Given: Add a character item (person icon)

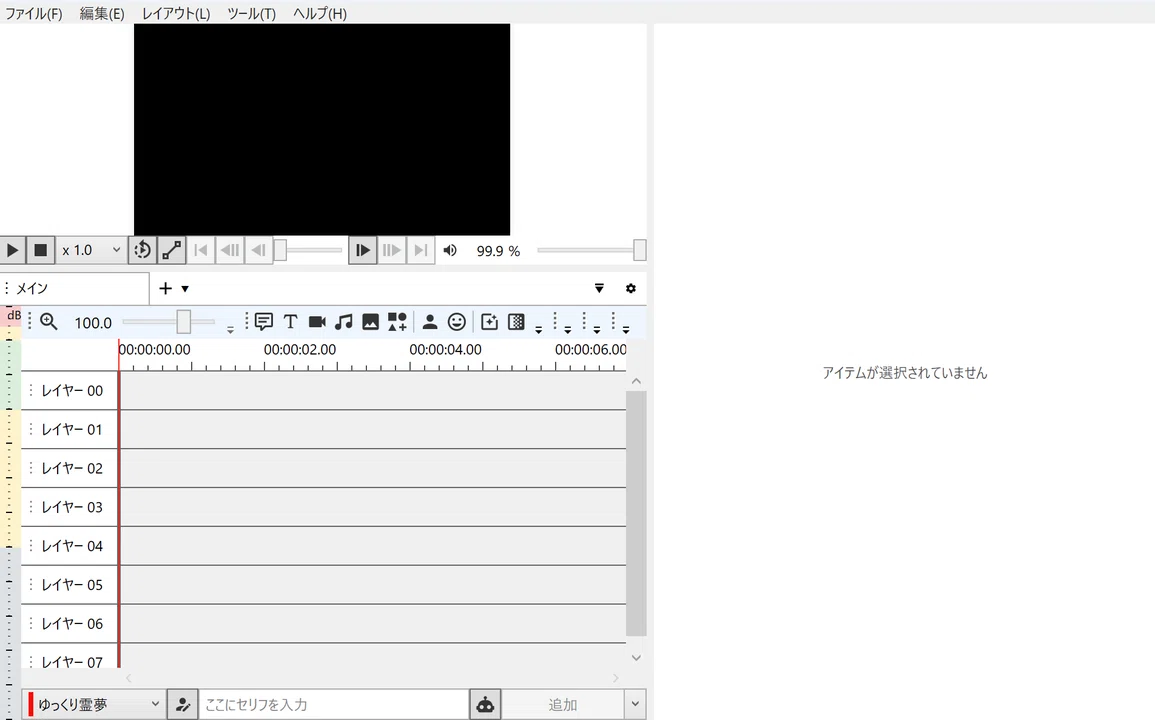Looking at the screenshot, I should [x=430, y=322].
